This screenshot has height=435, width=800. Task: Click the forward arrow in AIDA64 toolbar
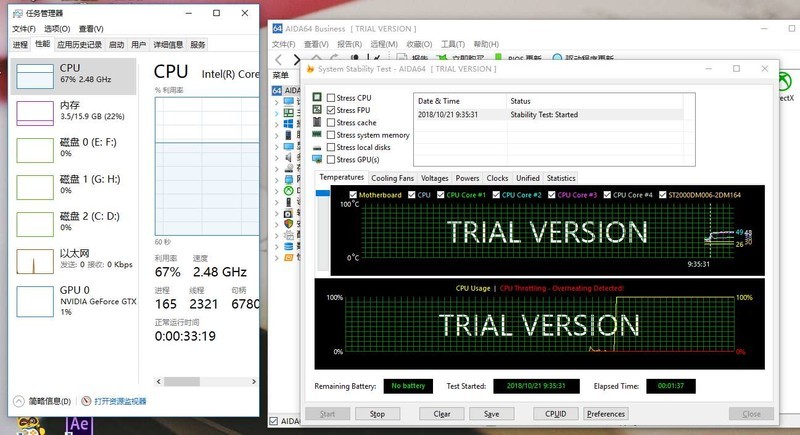click(x=296, y=59)
